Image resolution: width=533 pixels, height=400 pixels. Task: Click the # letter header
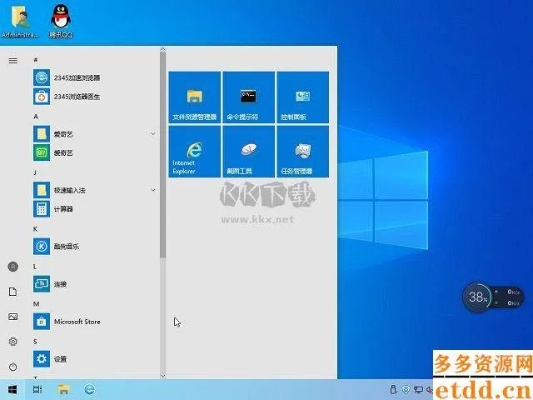[x=35, y=60]
